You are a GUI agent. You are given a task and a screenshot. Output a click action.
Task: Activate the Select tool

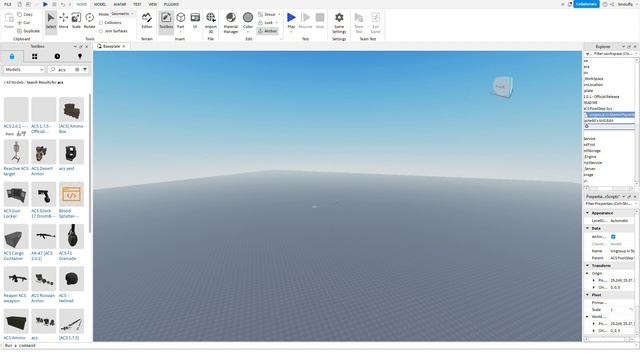[x=51, y=20]
